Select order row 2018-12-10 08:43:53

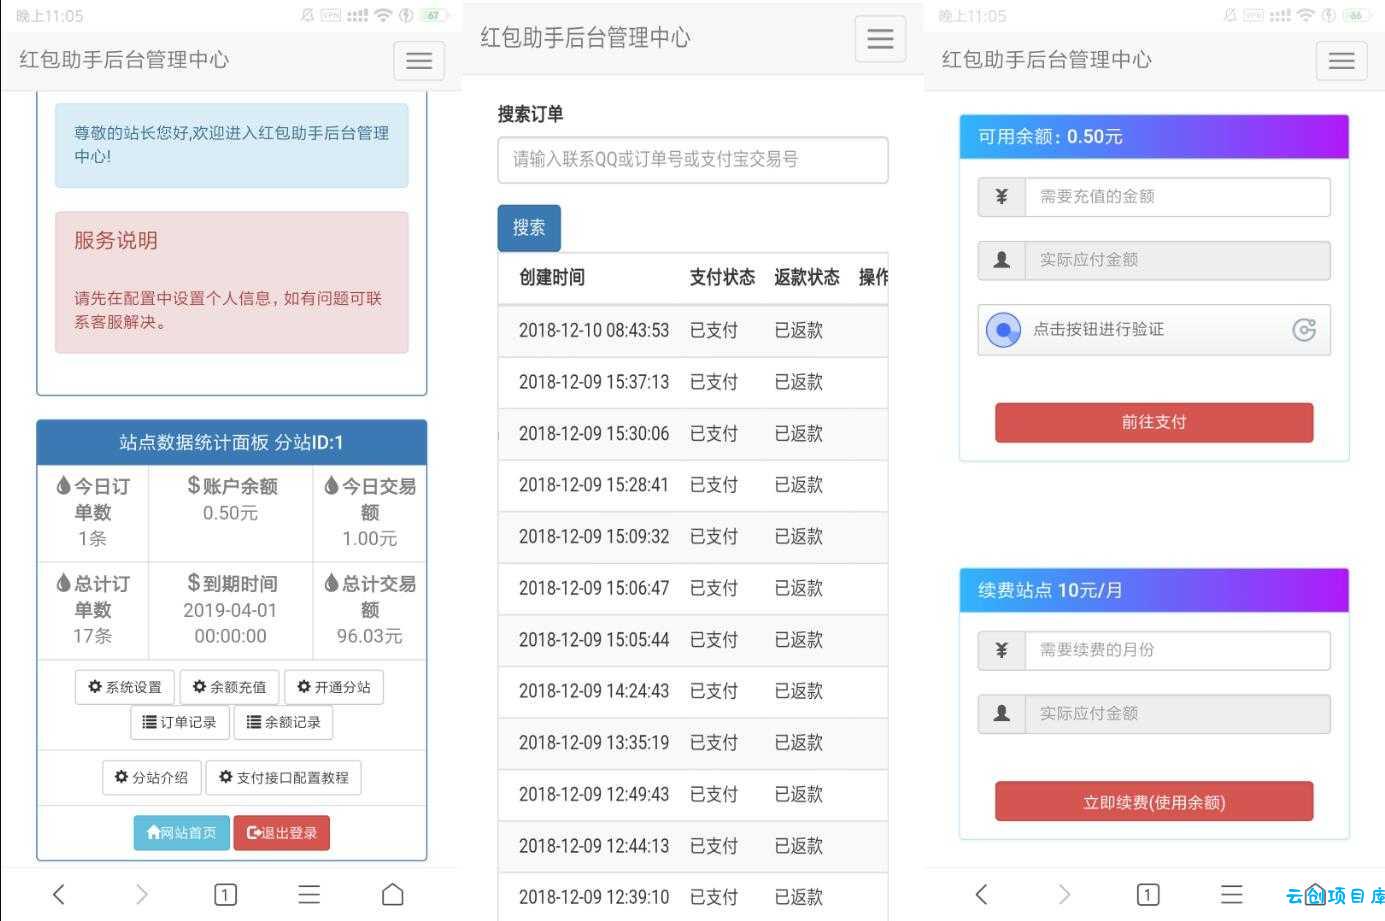point(693,331)
